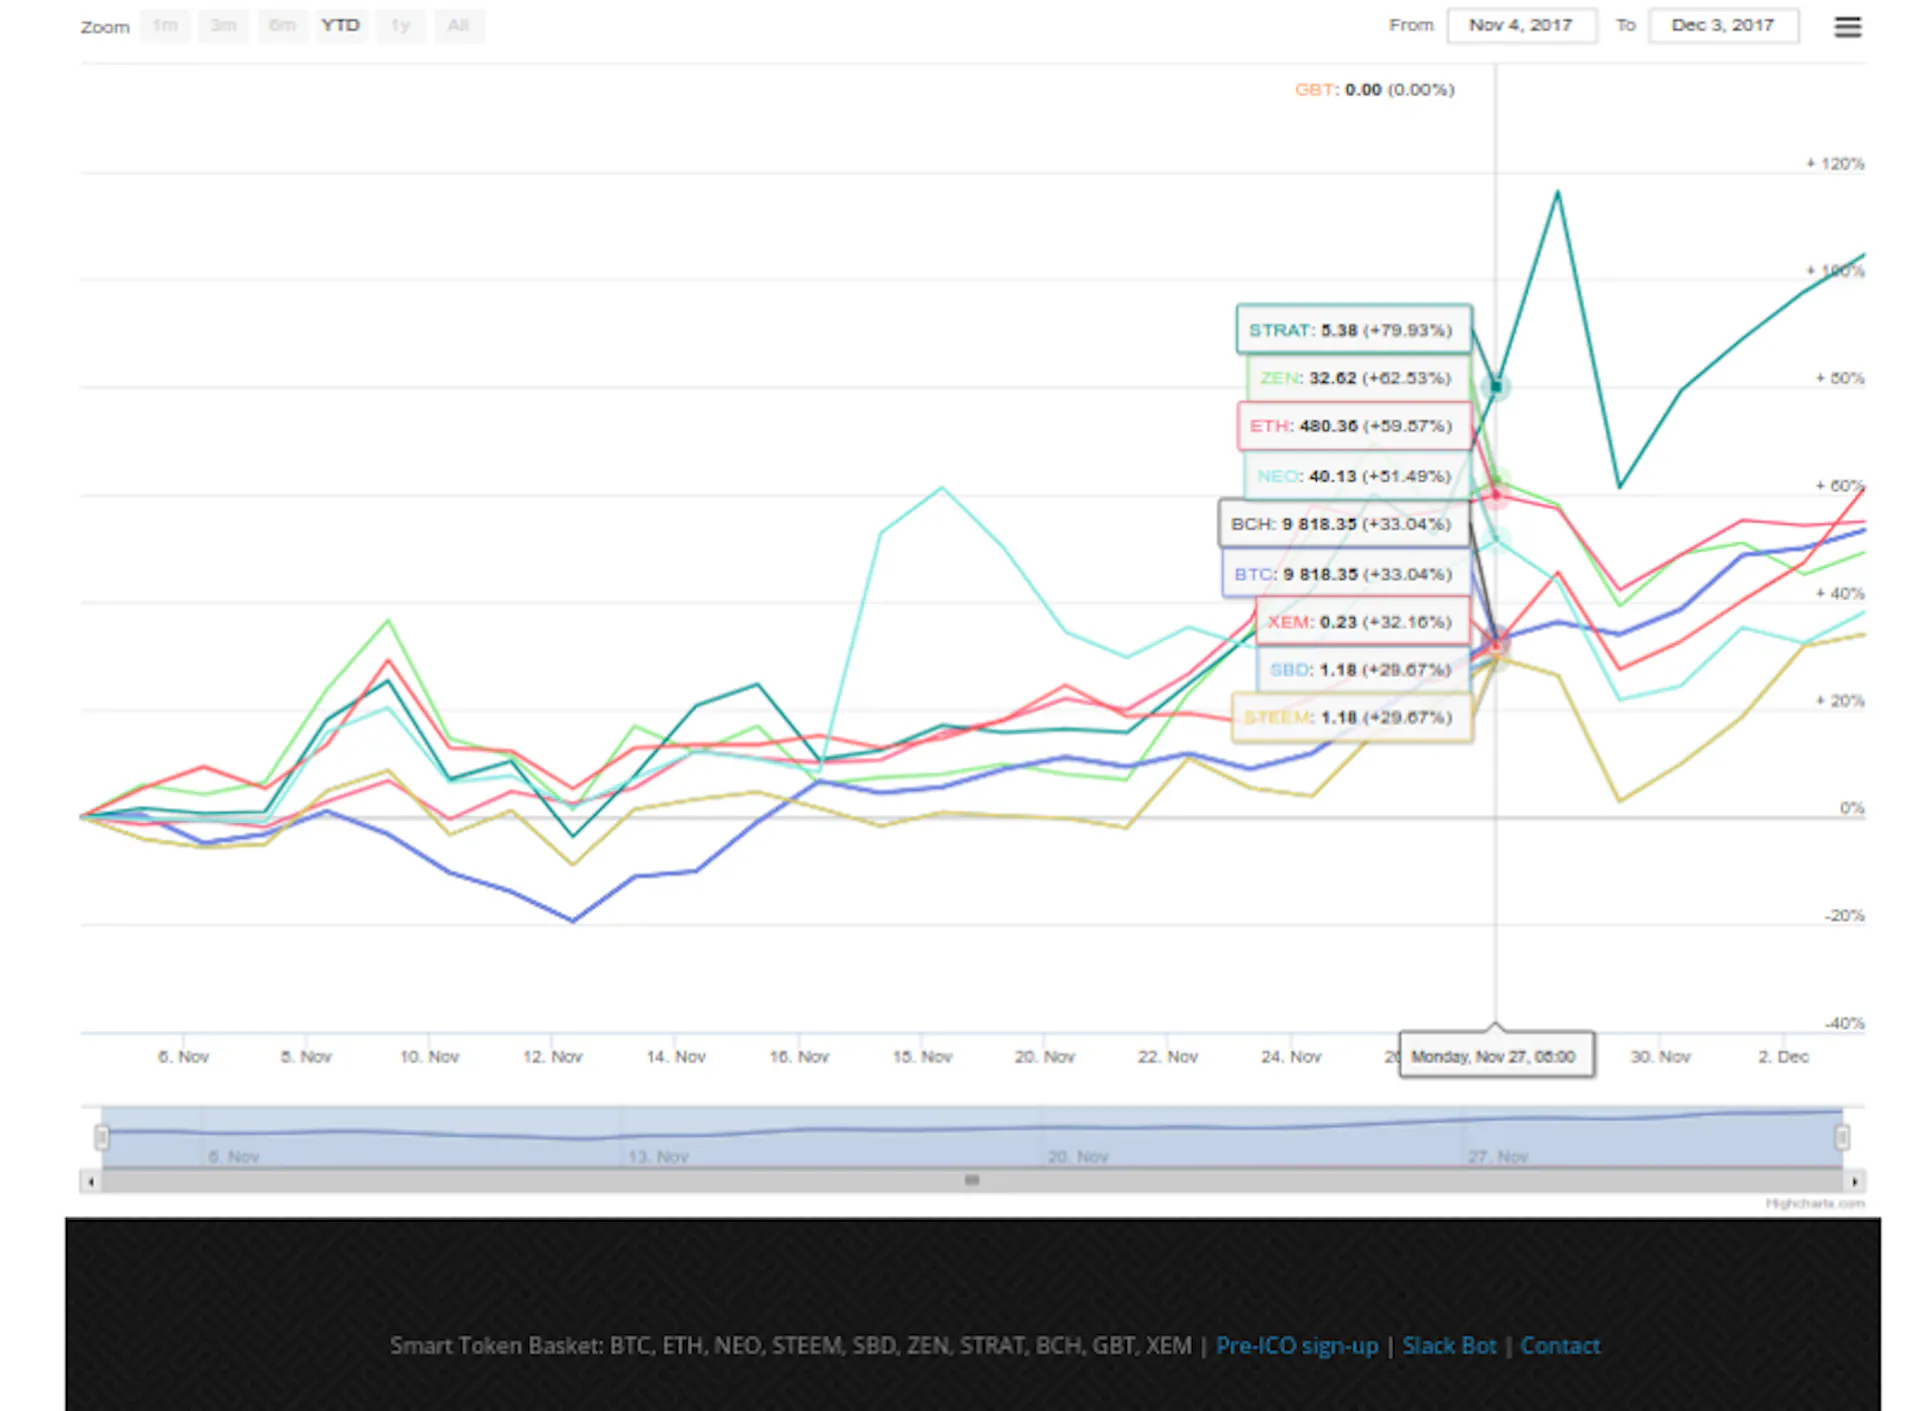Screen dimensions: 1920x1411
Task: Open the Contact link
Action: click(x=1560, y=1346)
